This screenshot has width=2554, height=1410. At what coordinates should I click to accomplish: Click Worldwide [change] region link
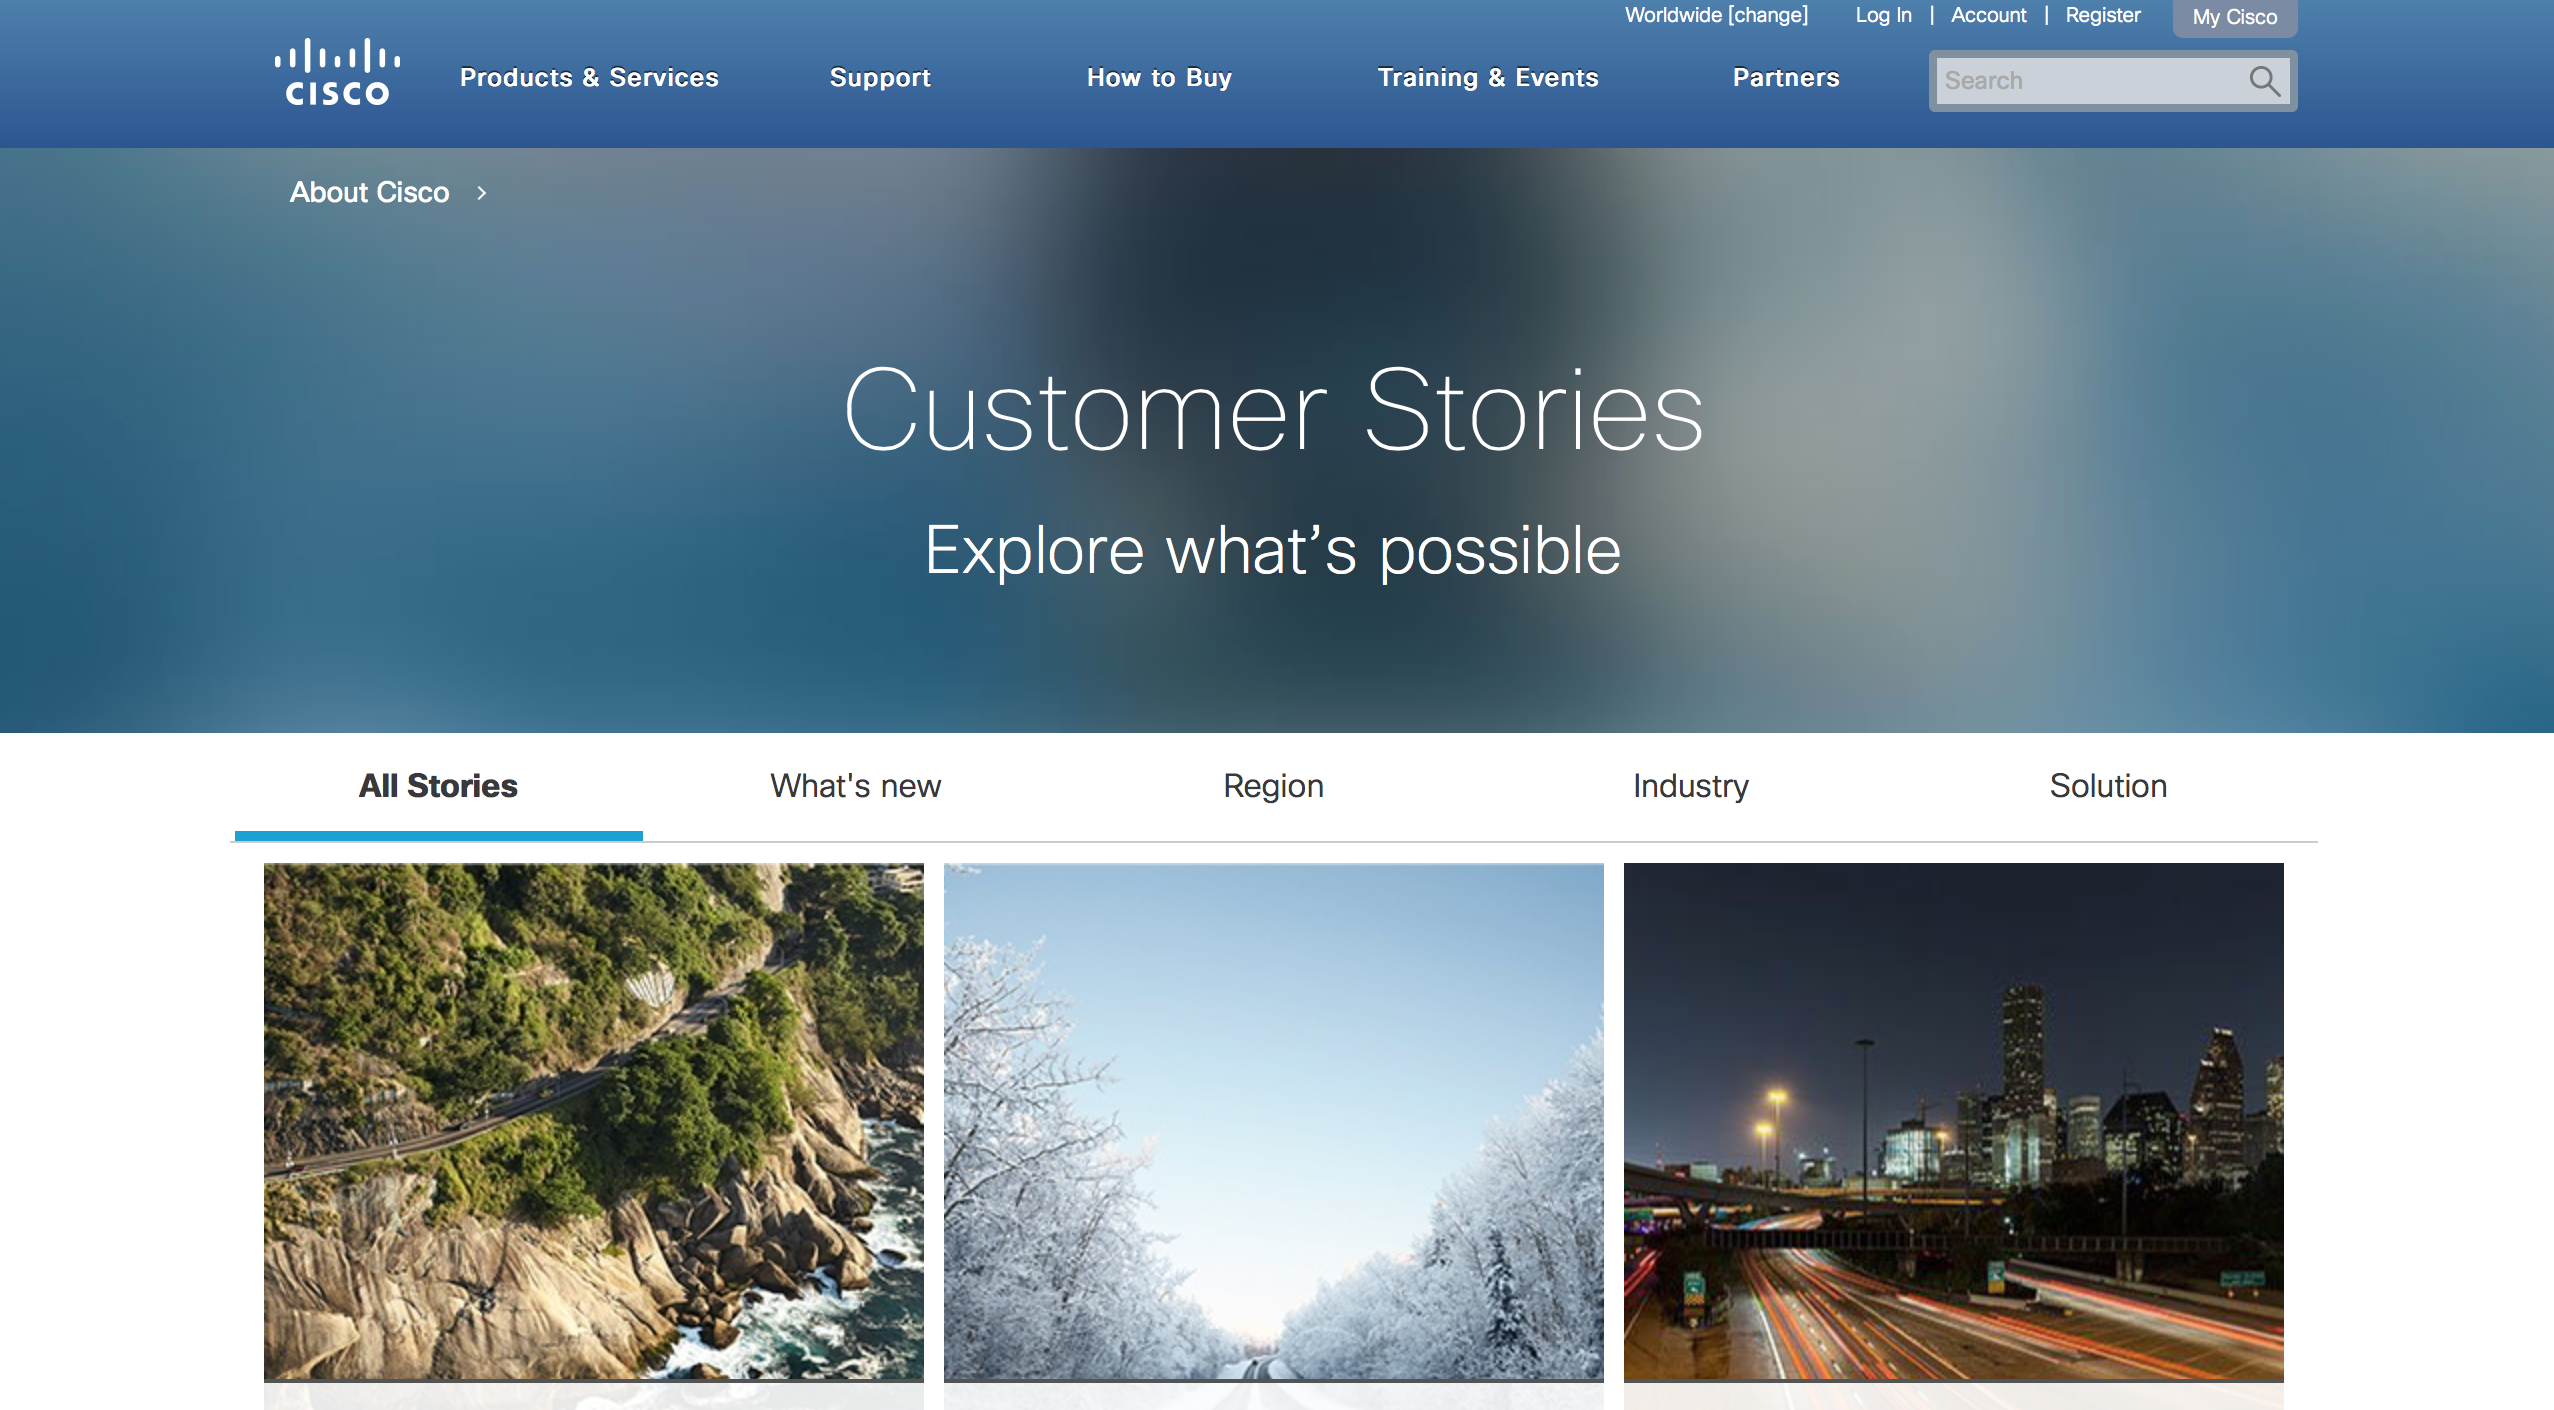click(x=1716, y=15)
